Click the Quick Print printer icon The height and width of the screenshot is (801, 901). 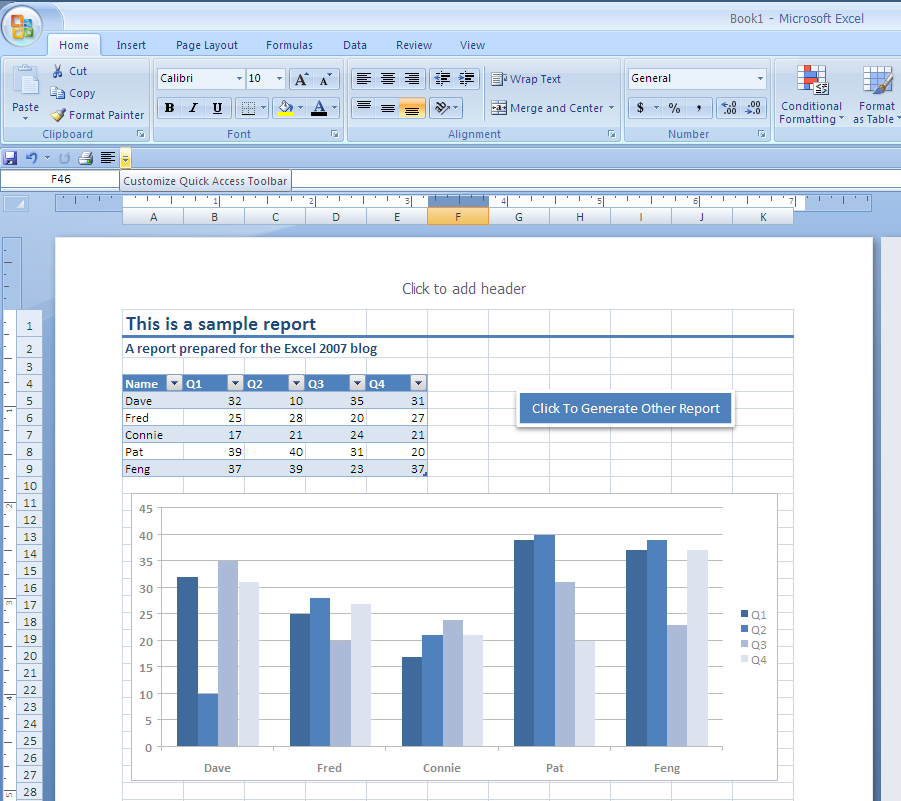coord(86,158)
